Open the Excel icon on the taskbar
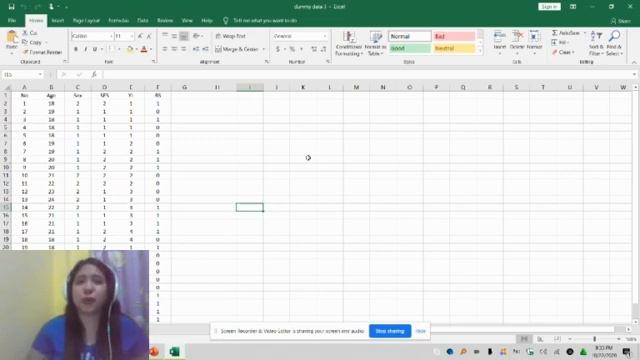This screenshot has height=360, width=640. point(174,351)
